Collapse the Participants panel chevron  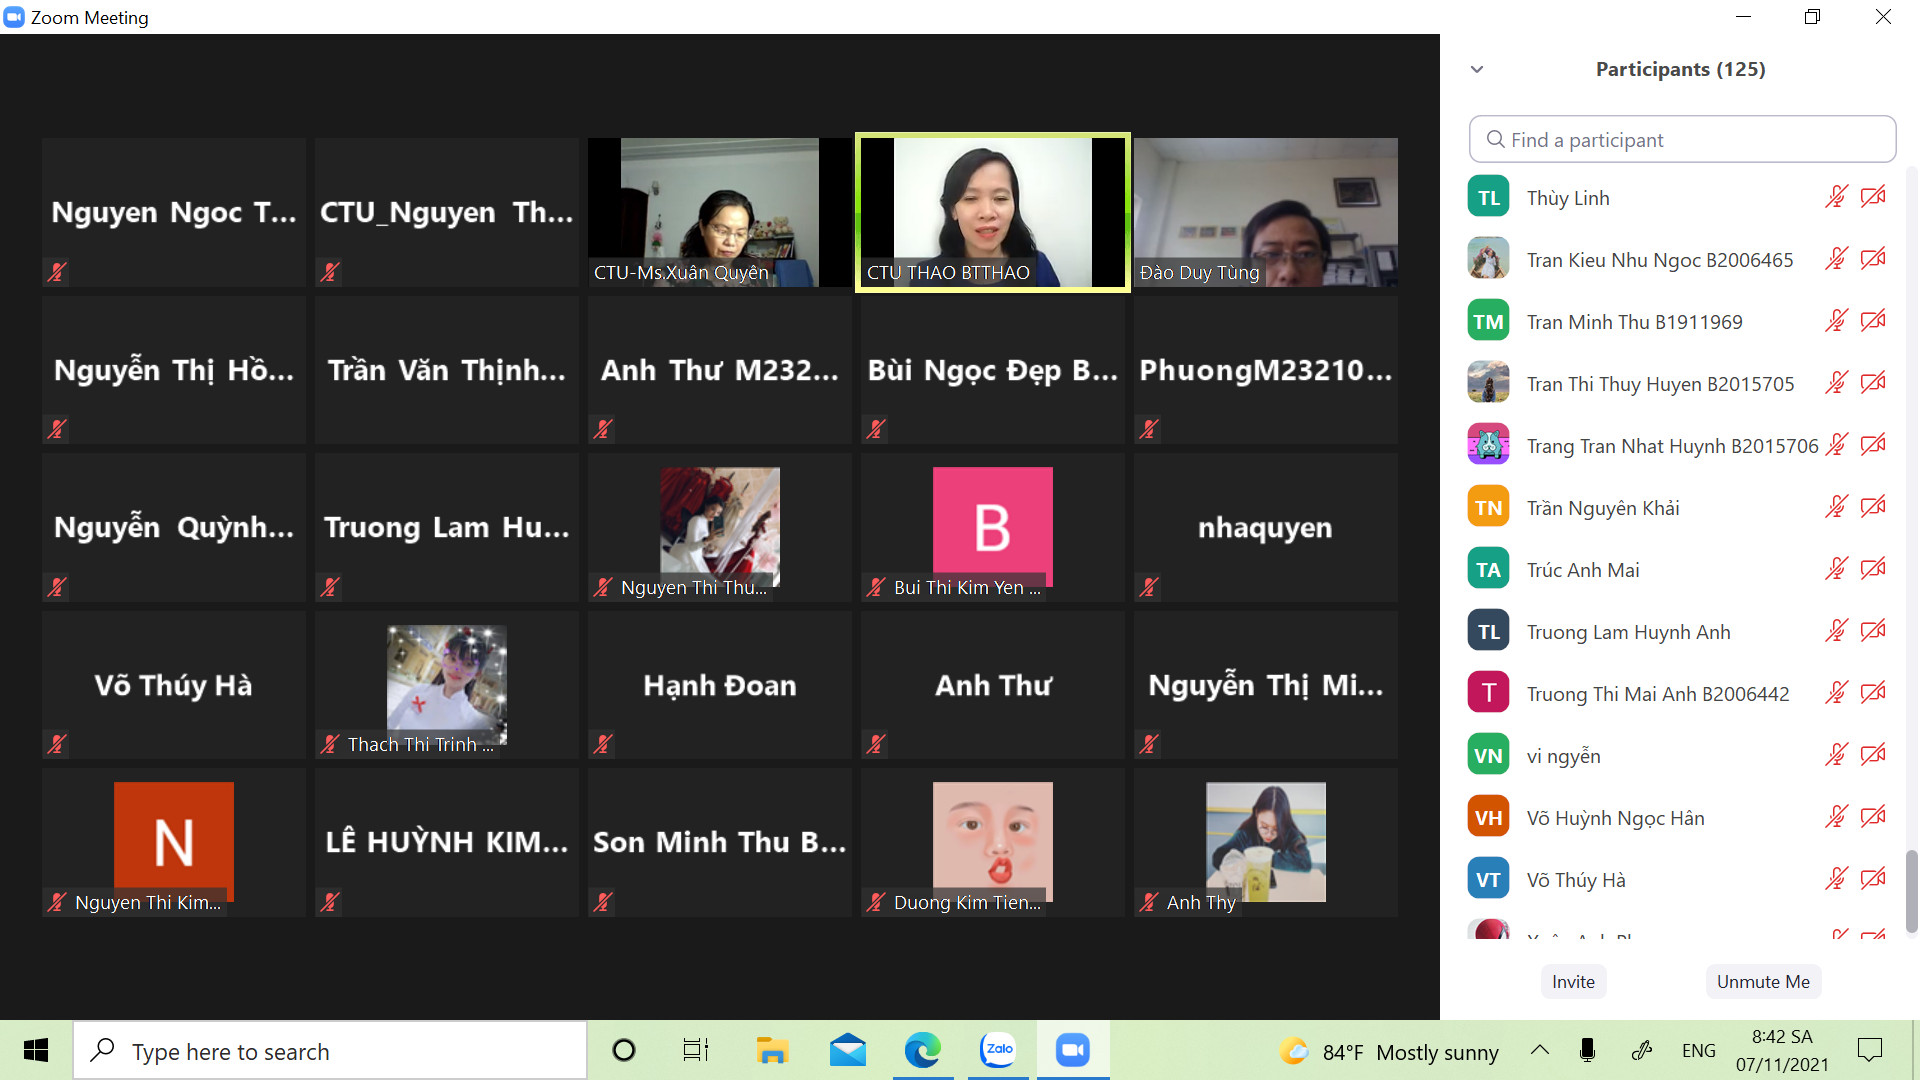(x=1477, y=69)
